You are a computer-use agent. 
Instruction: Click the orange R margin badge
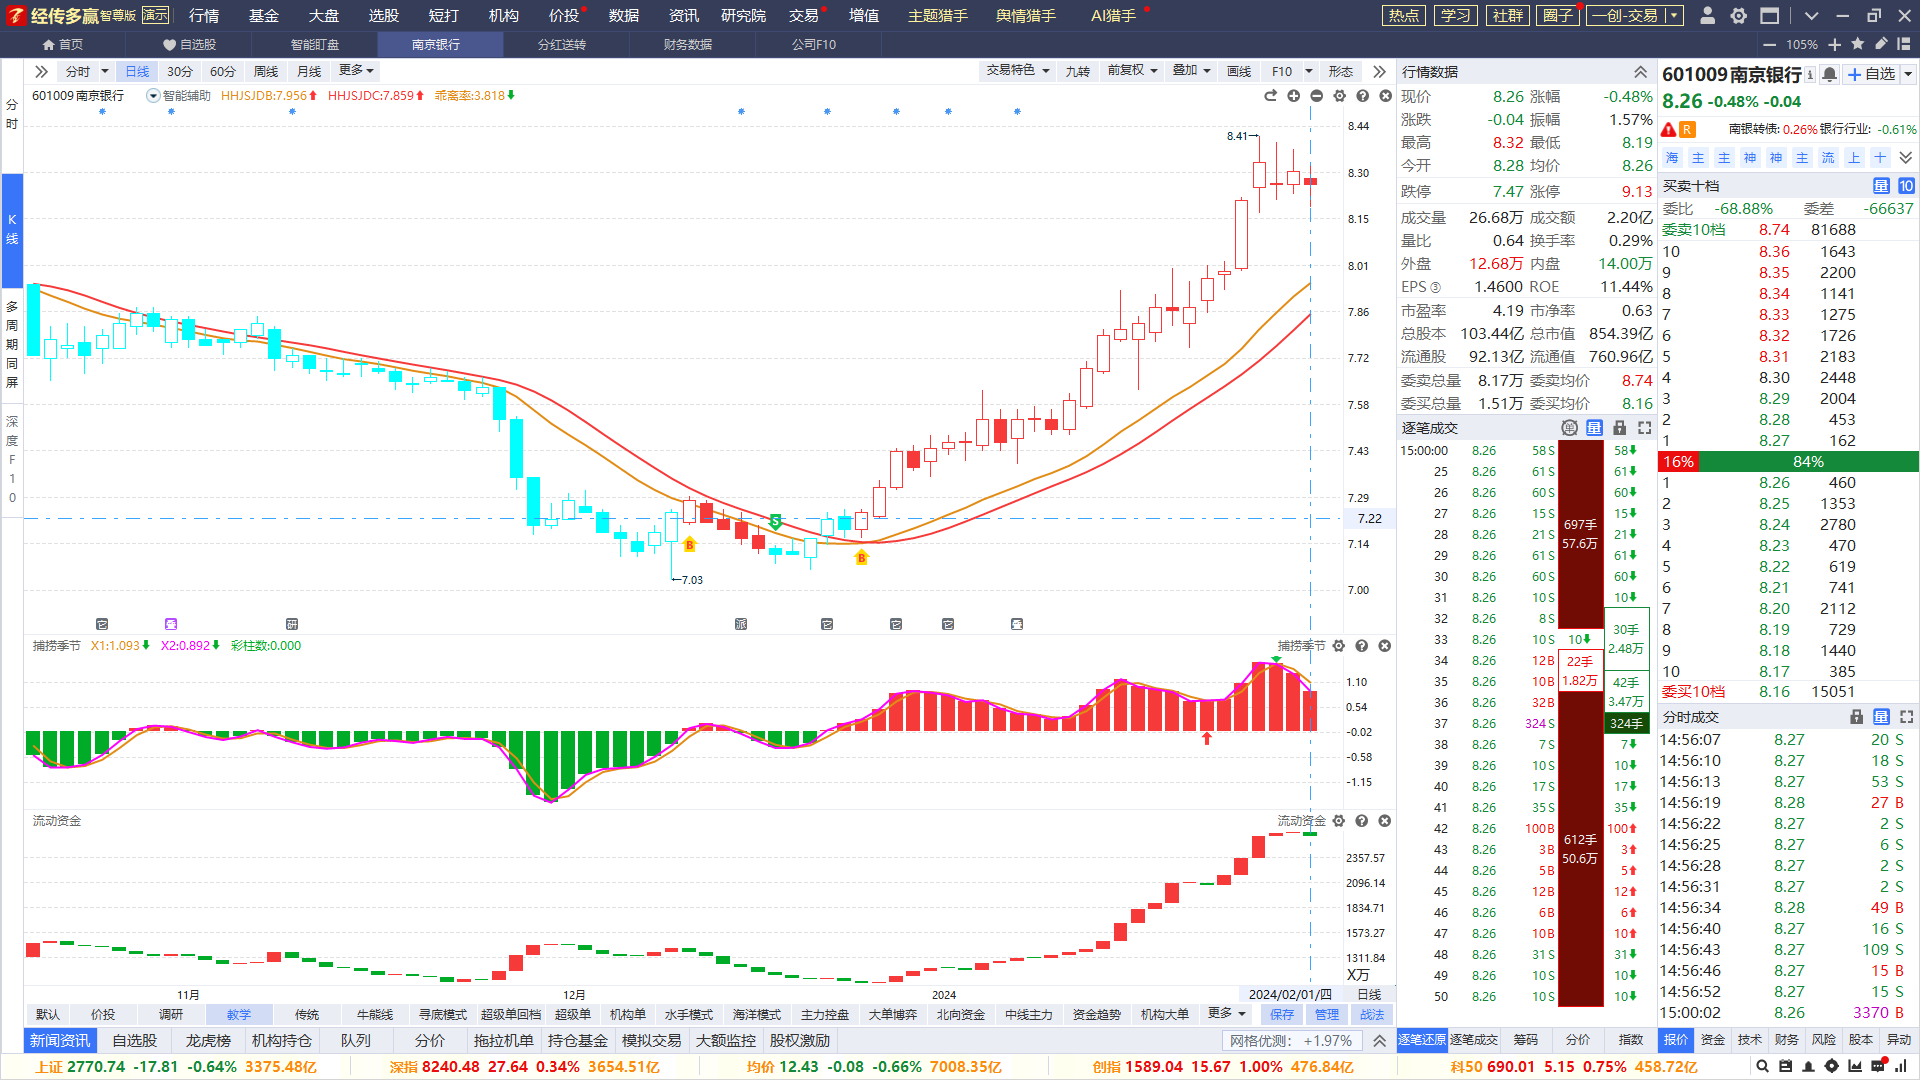click(1687, 130)
